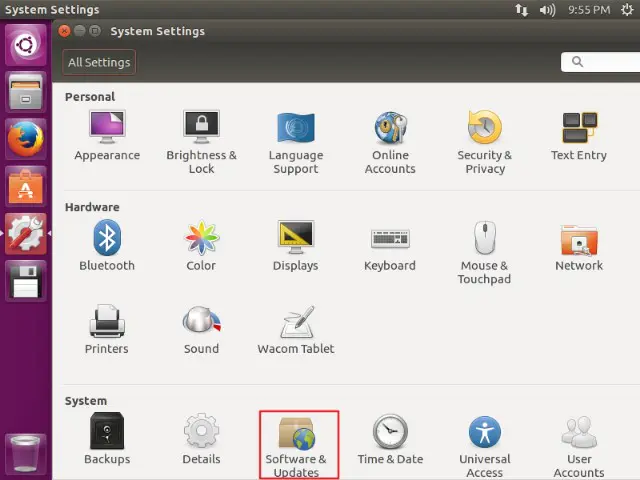Open the network indicator menu in top bar
Viewport: 640px width, 480px height.
(x=521, y=10)
